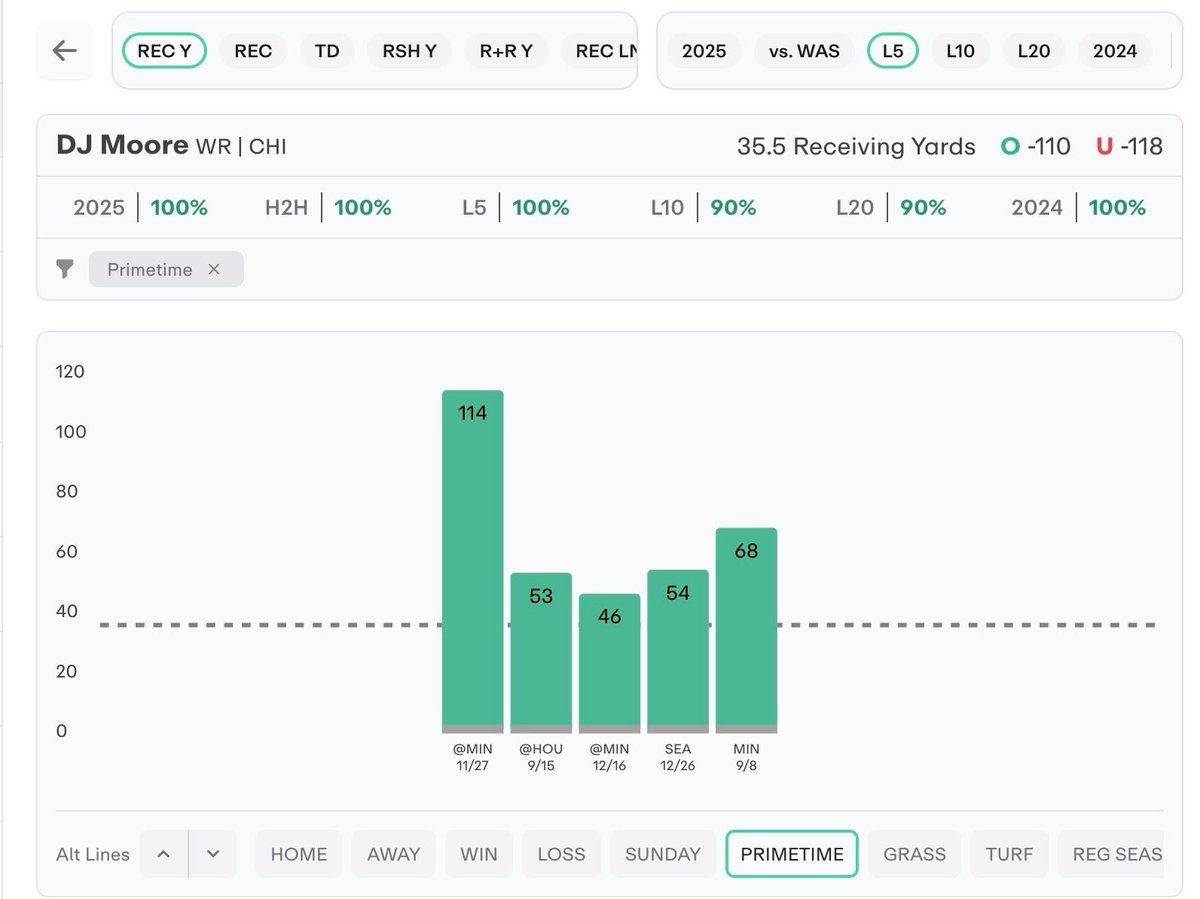Lower alt line with down chevron
The height and width of the screenshot is (899, 1200).
tap(213, 854)
